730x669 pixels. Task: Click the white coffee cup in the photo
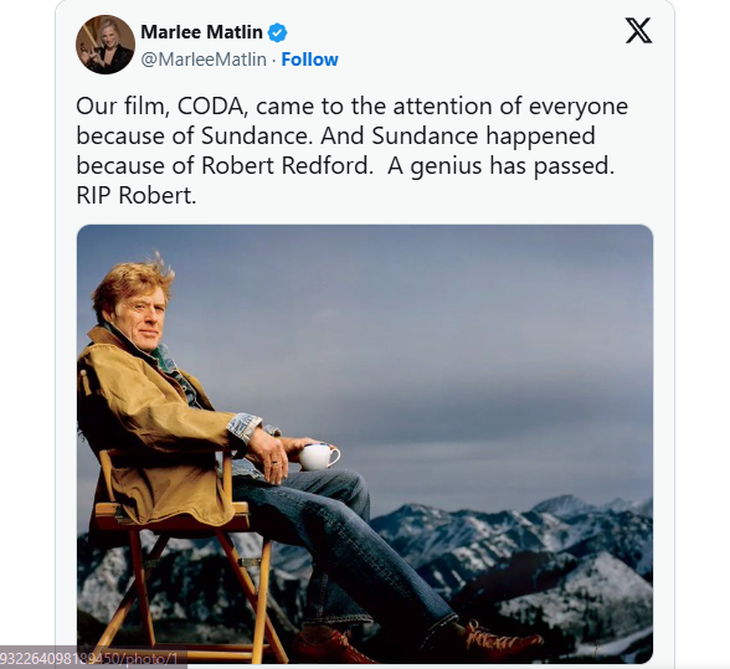(x=318, y=456)
